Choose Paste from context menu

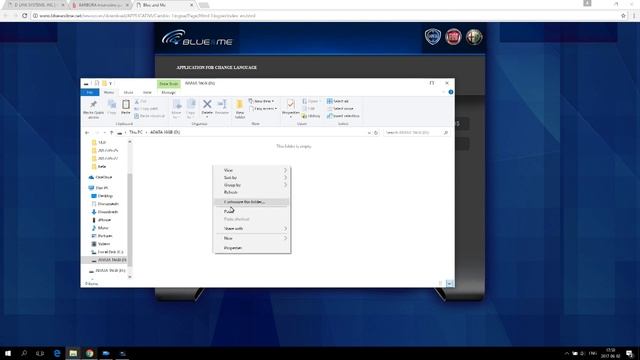tap(252, 211)
